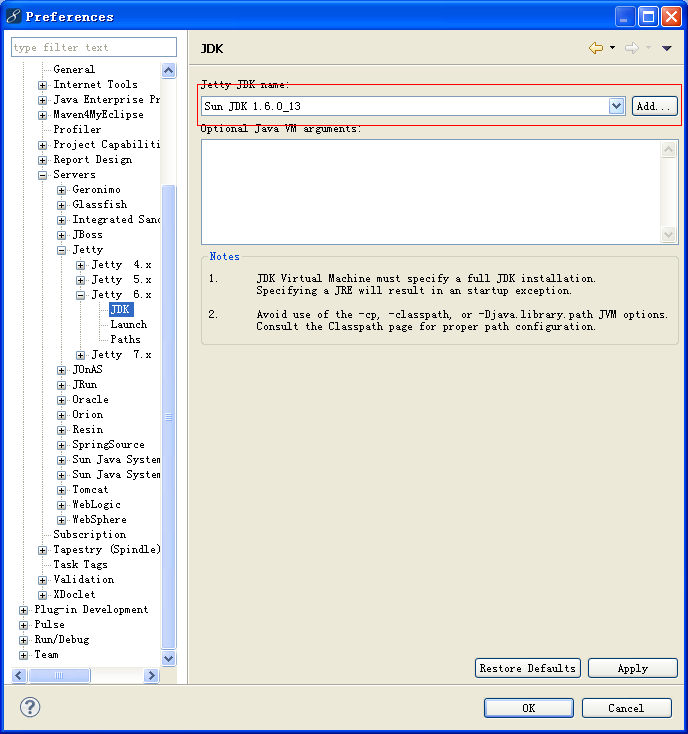This screenshot has width=688, height=734.
Task: Select the JBoss tree item
Action: tap(88, 235)
